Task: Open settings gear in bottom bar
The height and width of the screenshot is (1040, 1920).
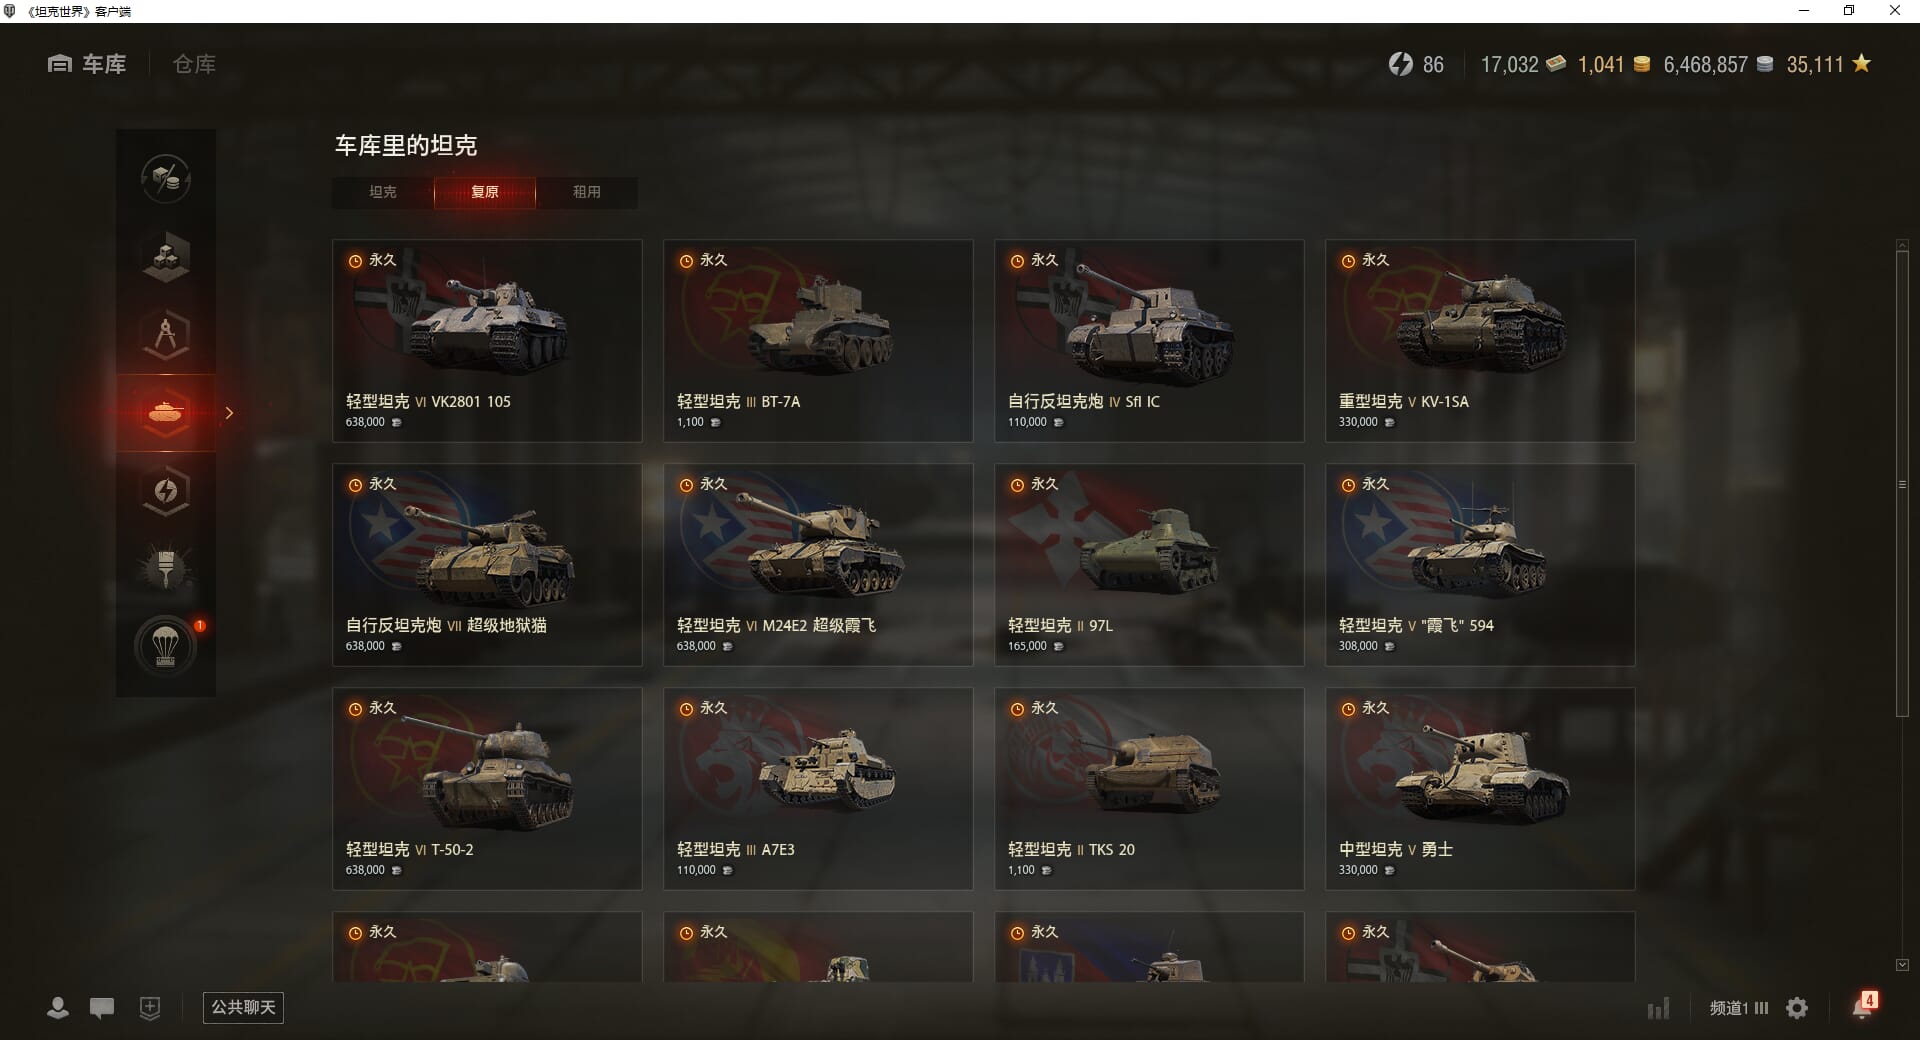Action: click(x=1797, y=1008)
